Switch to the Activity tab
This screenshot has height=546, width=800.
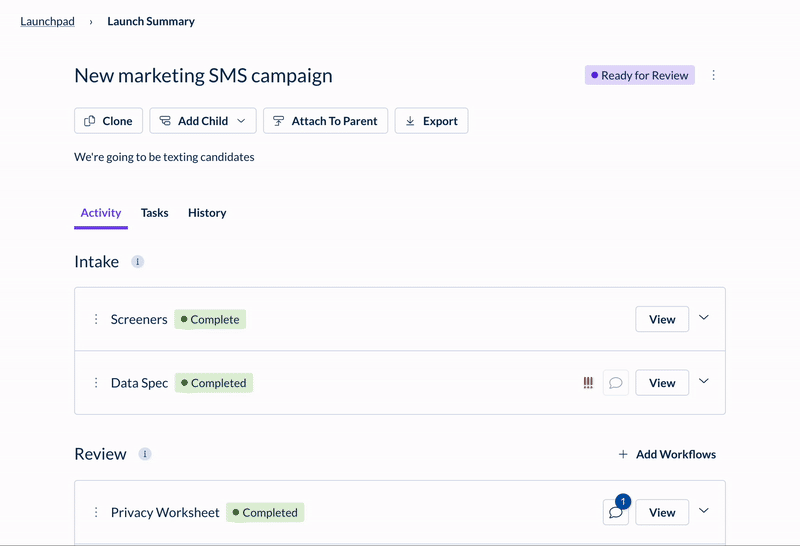tap(101, 213)
